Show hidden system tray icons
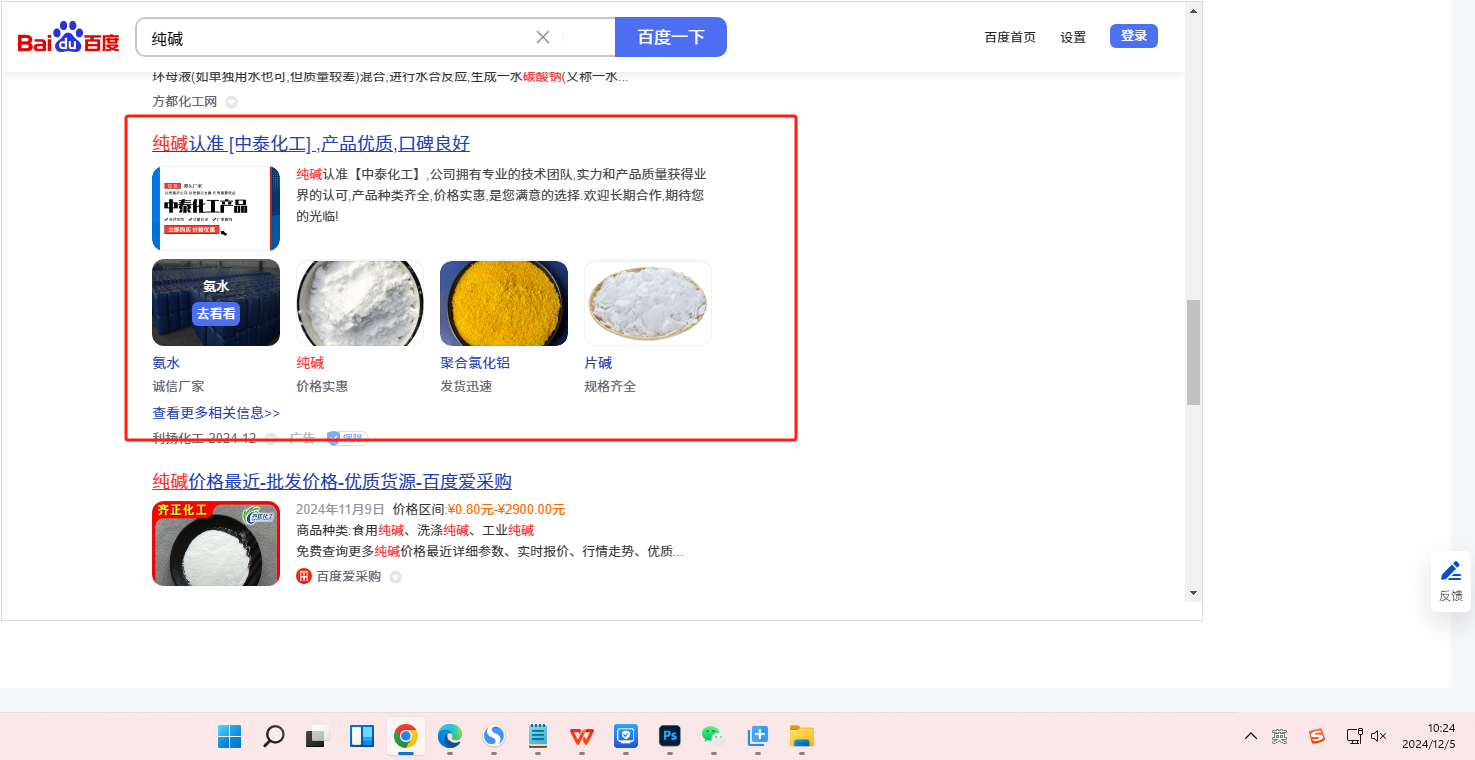This screenshot has width=1475, height=760. 1251,737
